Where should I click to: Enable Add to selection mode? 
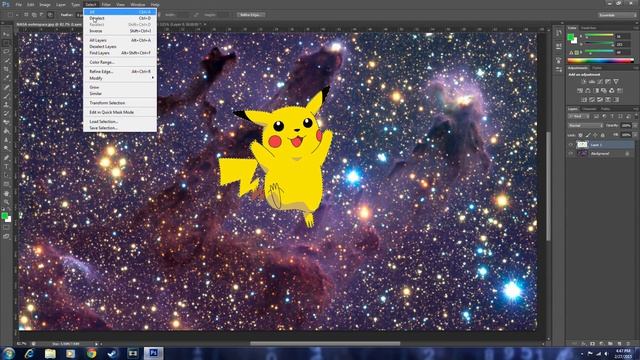click(34, 15)
